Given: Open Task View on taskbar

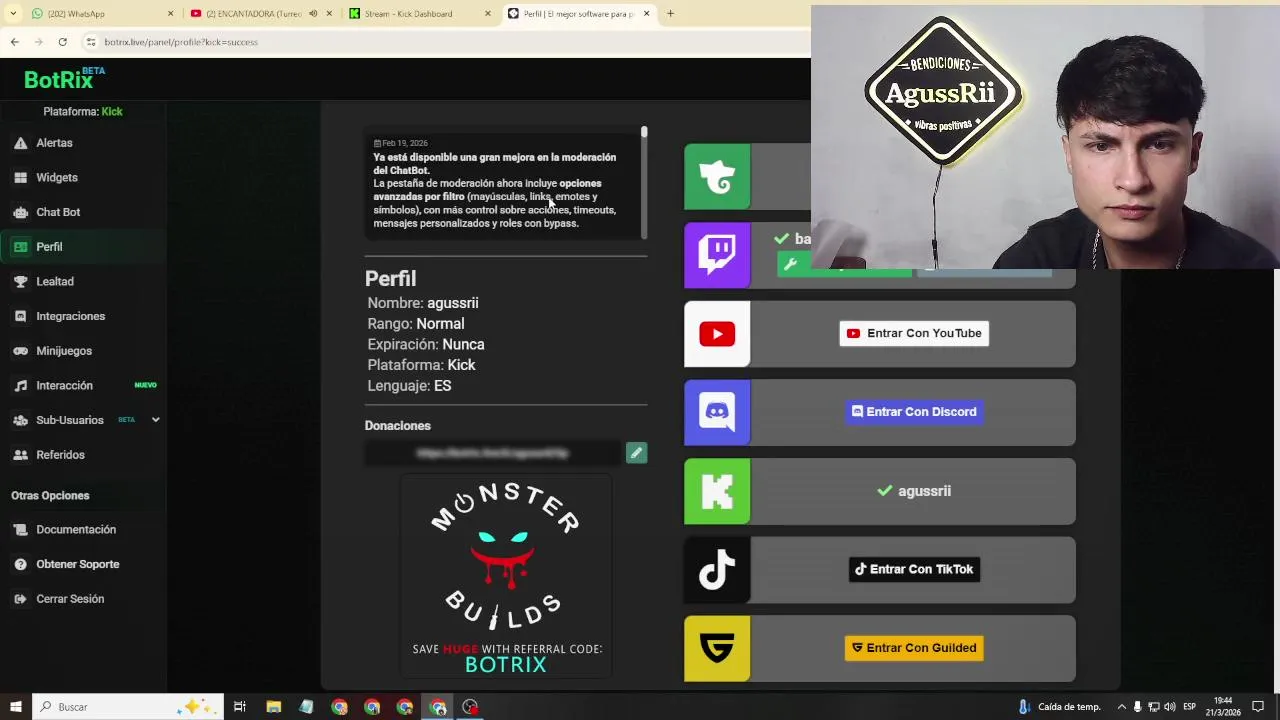Looking at the screenshot, I should tap(240, 707).
